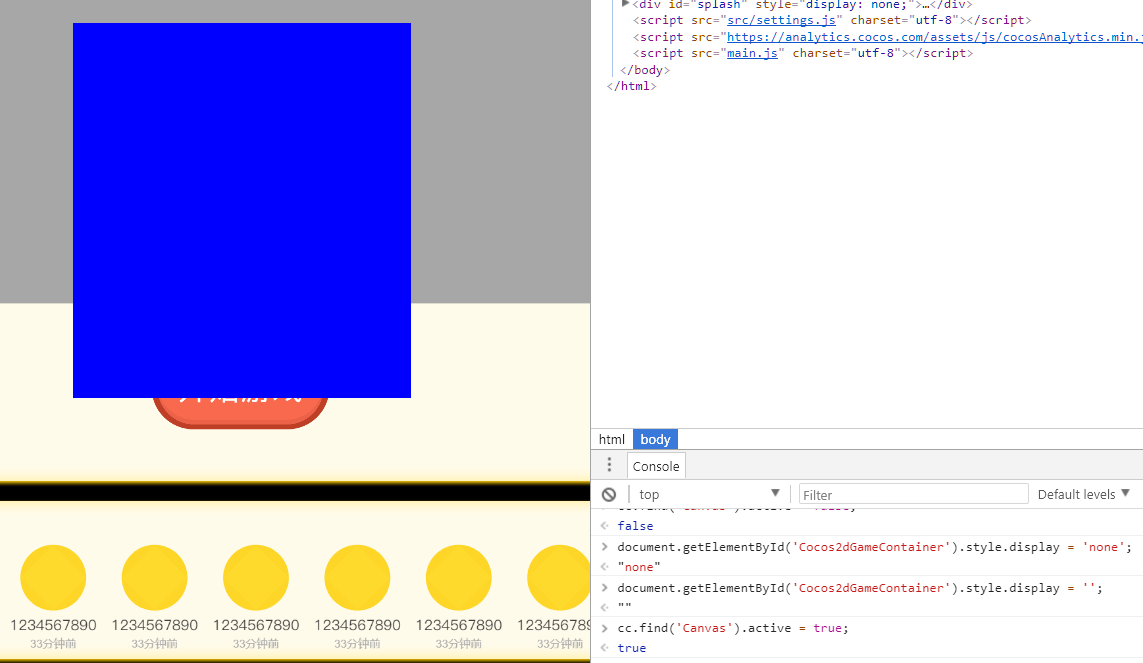Open the src/settings.js script link
This screenshot has height=663, width=1143.
tap(781, 20)
